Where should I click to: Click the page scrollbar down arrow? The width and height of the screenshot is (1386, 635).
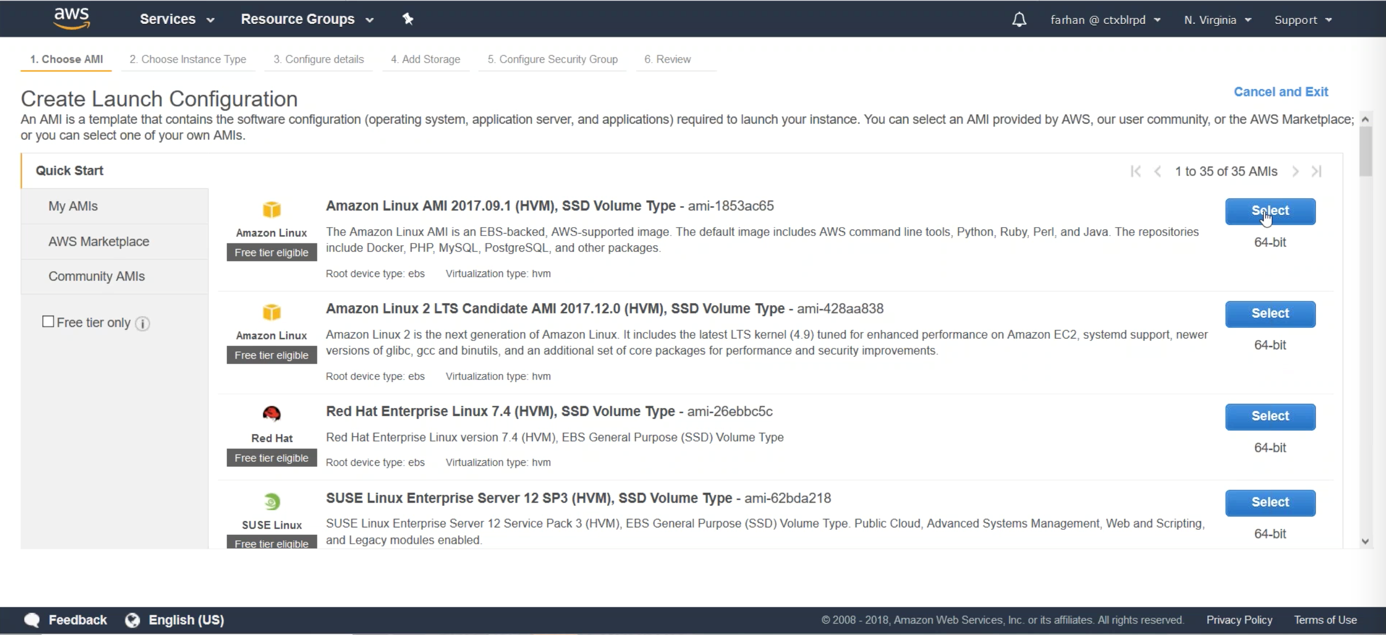[1365, 541]
